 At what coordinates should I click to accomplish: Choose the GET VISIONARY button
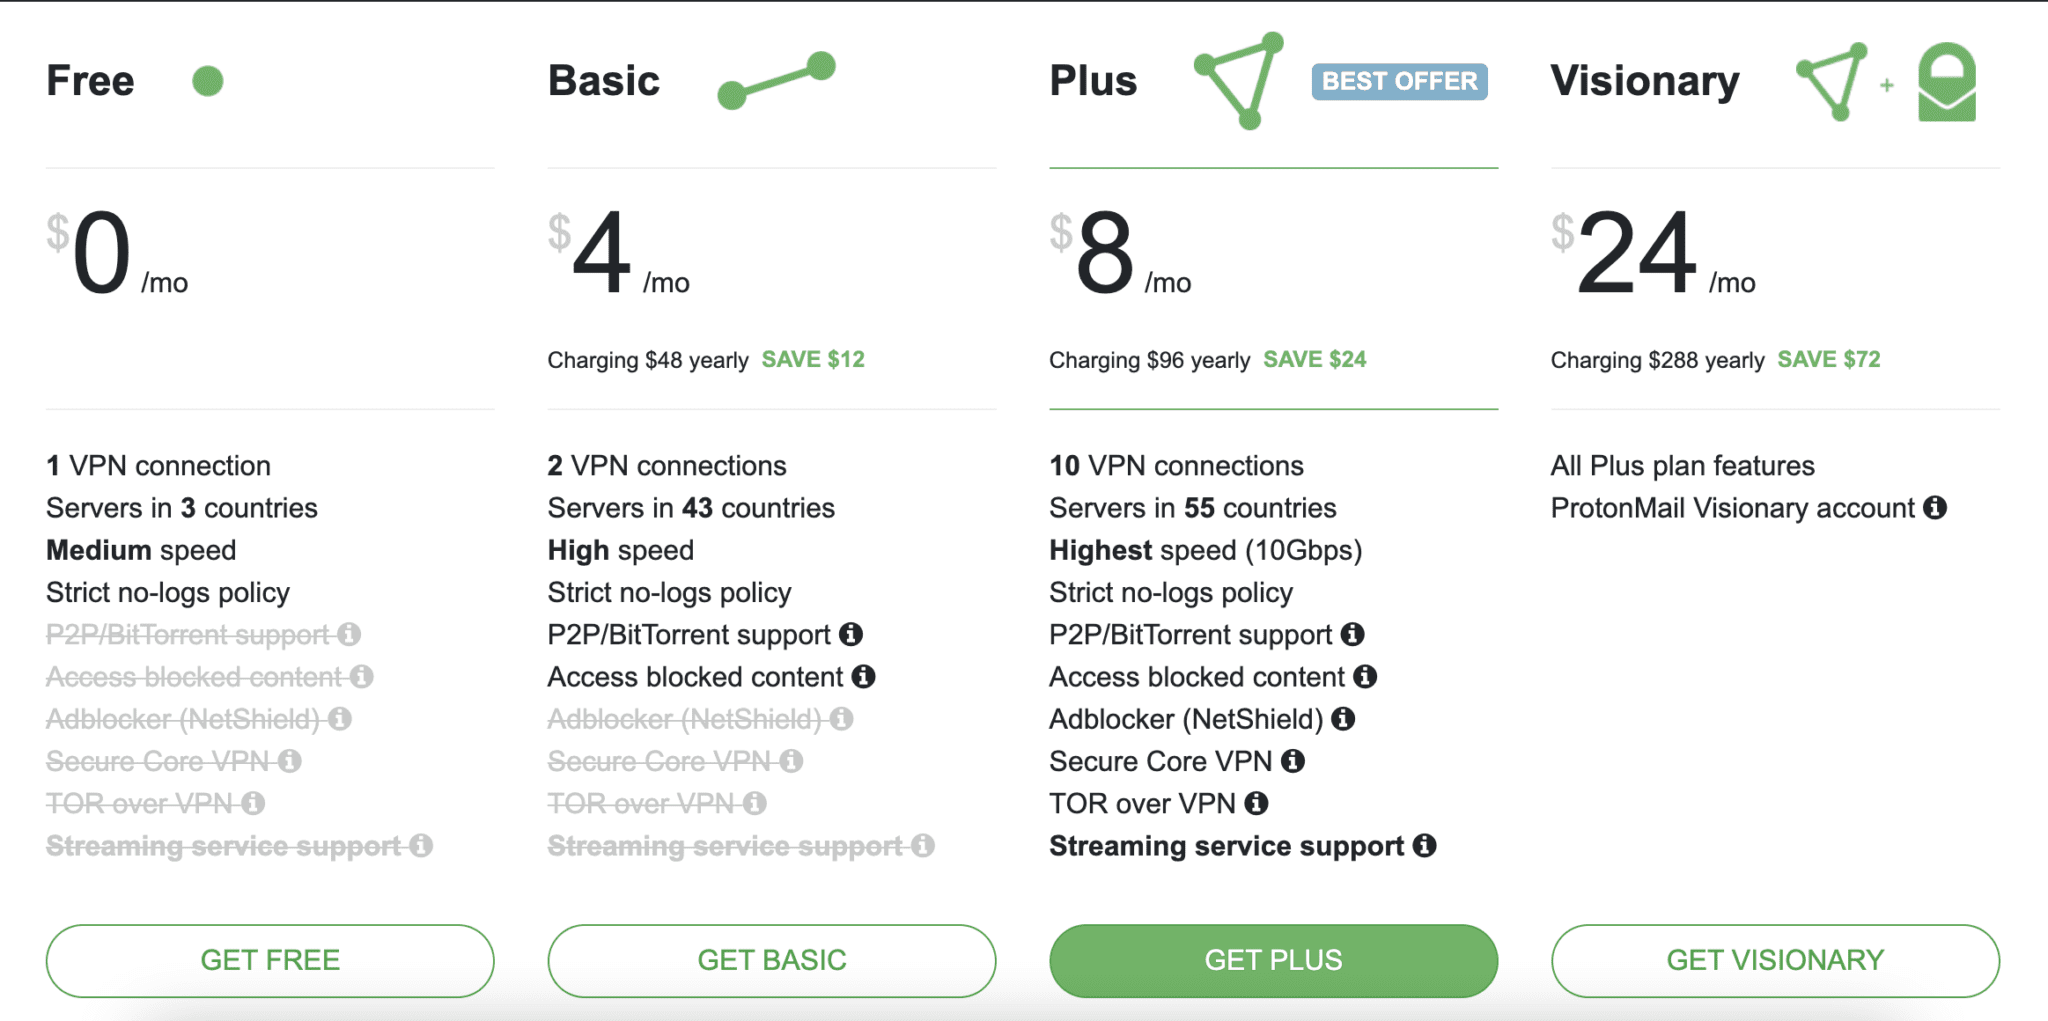click(x=1775, y=960)
